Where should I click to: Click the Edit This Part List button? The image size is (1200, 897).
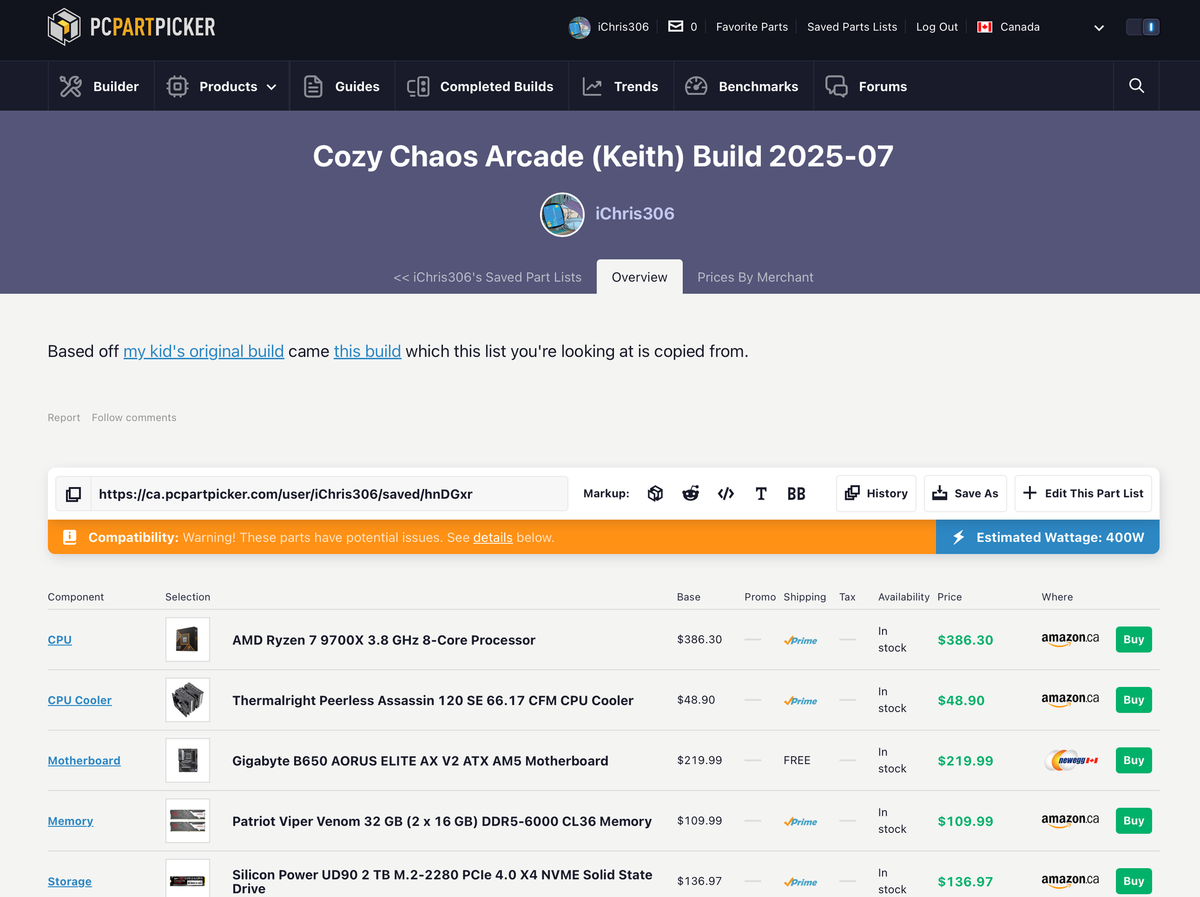1083,494
